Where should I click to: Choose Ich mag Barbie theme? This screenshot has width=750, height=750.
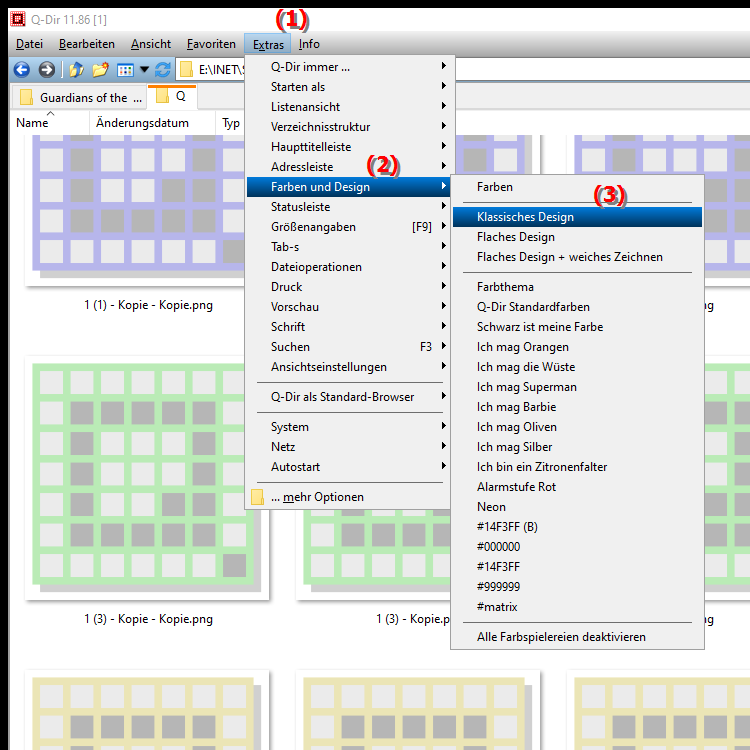point(577,407)
